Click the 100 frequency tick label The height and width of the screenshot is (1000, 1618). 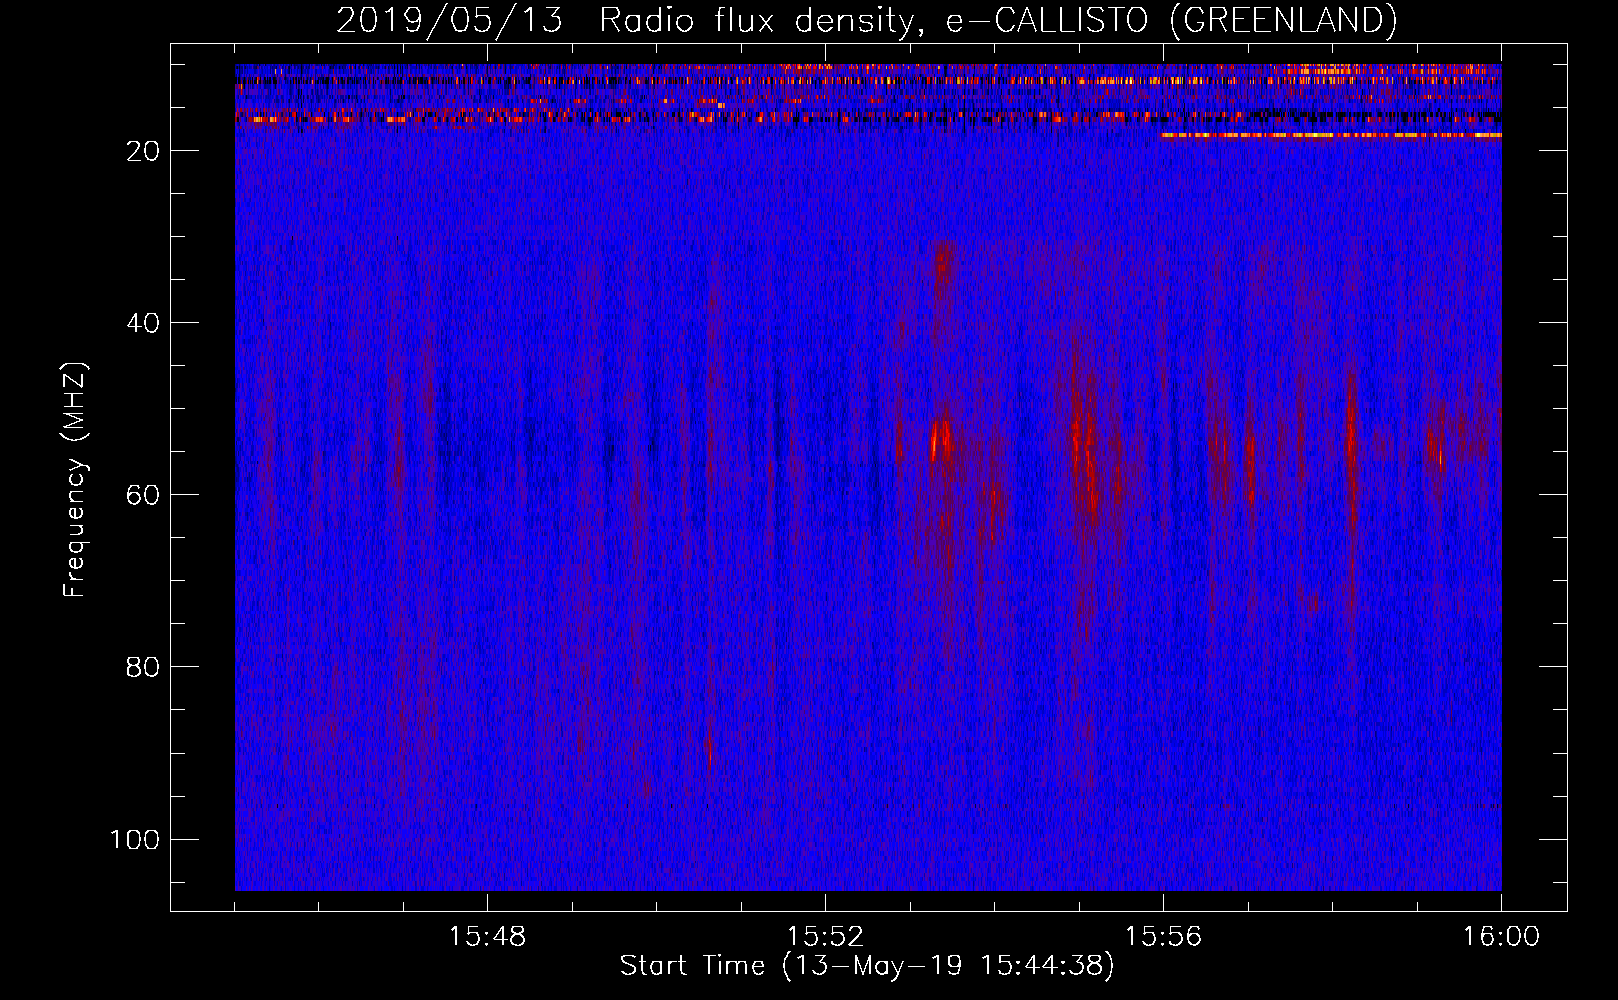click(x=135, y=839)
